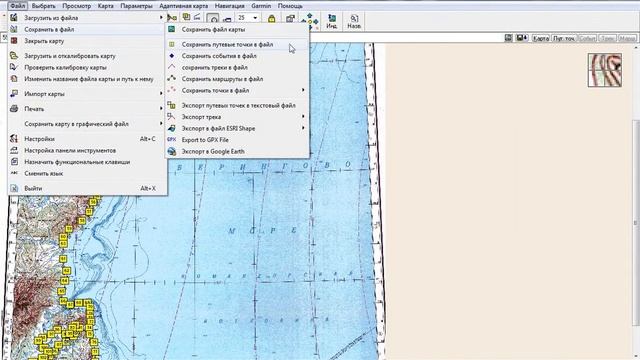Open the Файл menu
The image size is (640, 360).
pos(17,6)
